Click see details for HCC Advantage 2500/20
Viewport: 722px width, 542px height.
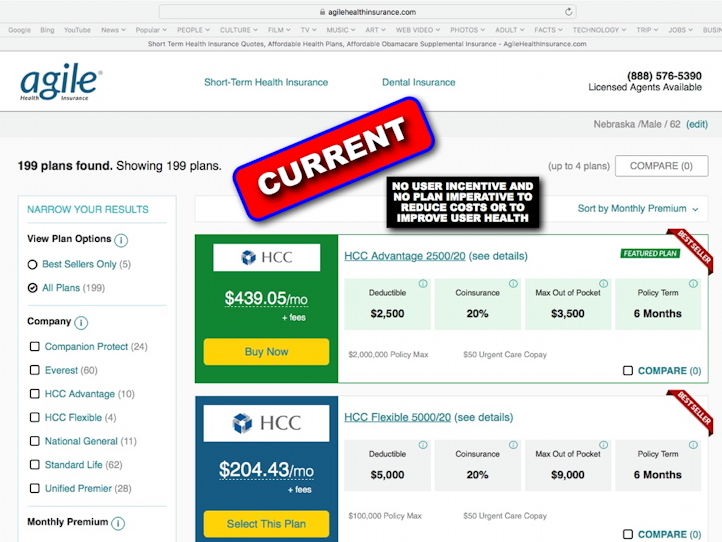pyautogui.click(x=498, y=256)
